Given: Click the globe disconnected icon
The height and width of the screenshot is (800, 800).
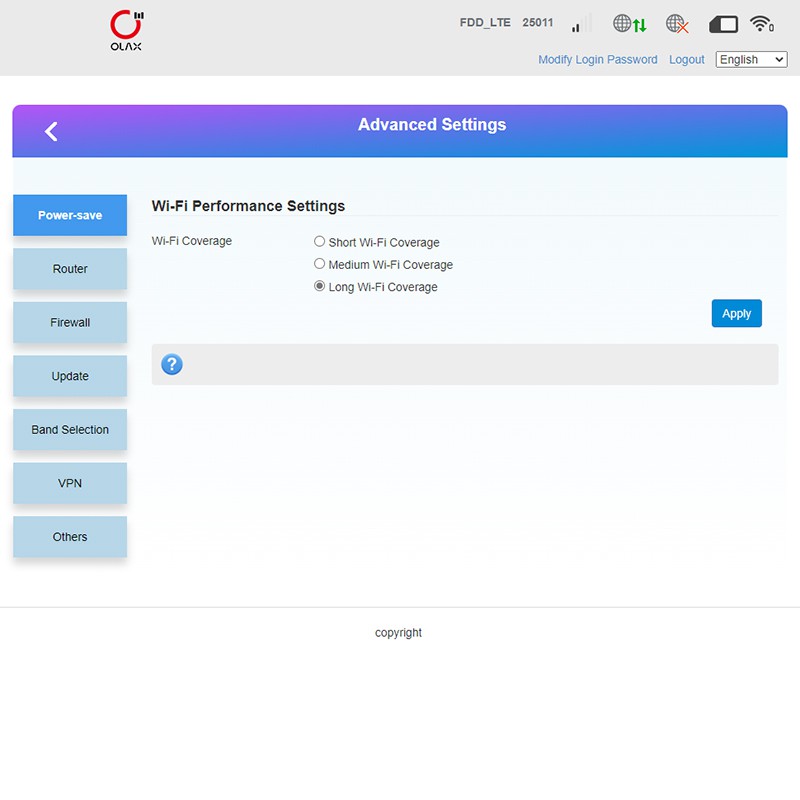Looking at the screenshot, I should click(x=677, y=23).
